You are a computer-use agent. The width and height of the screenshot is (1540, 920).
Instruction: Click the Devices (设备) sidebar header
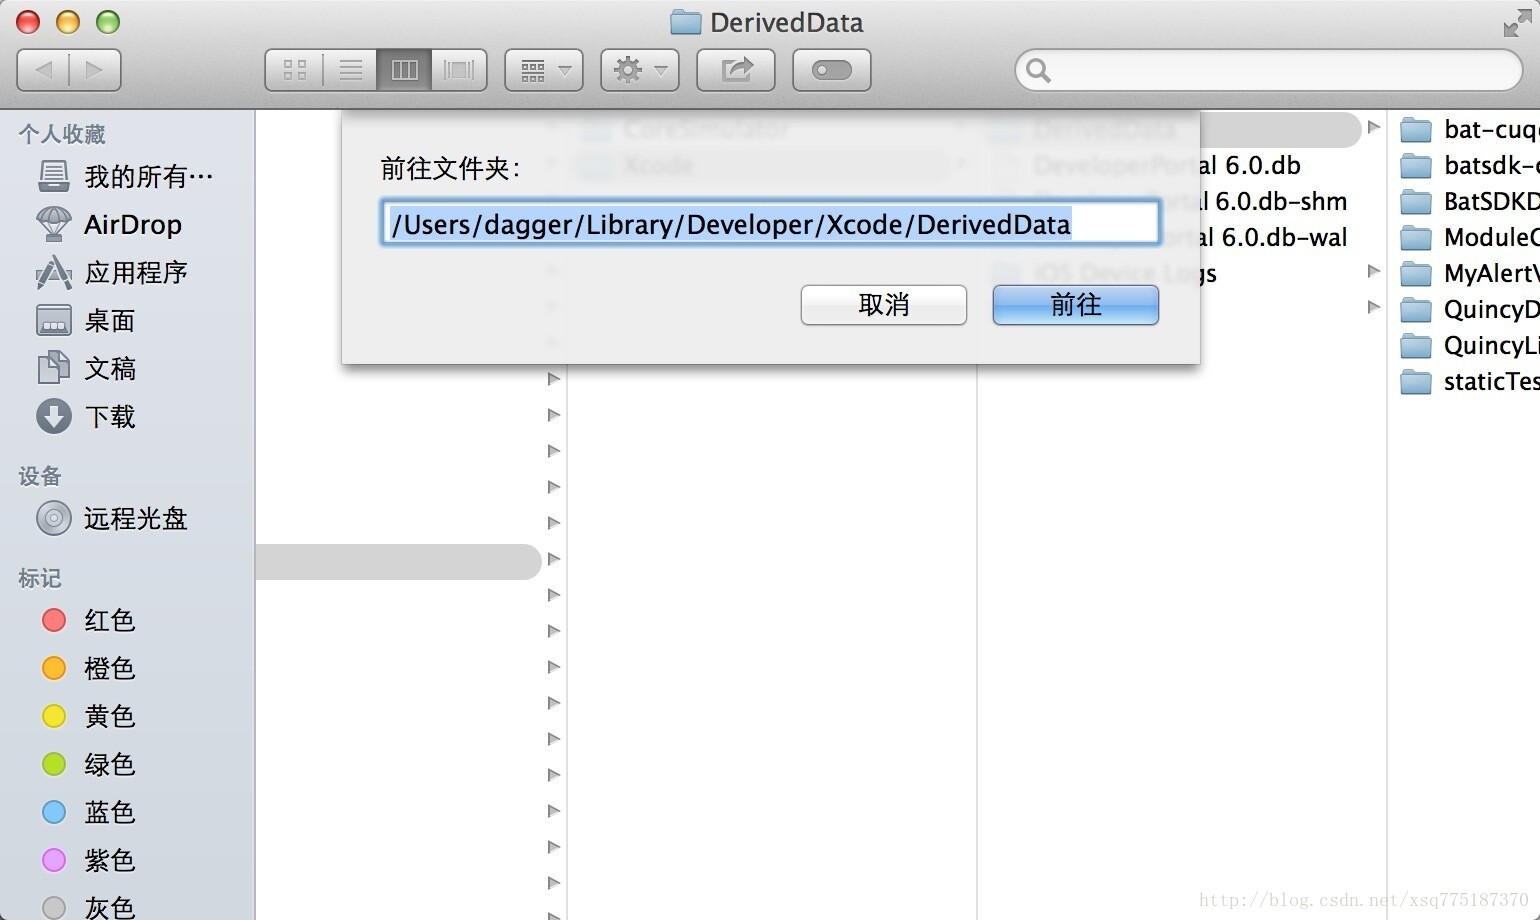pos(40,476)
